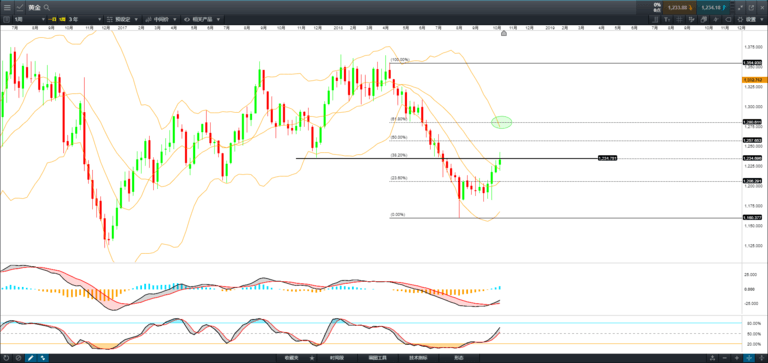Click the first yellow period marker icon
768x363 pixels.
(x=52, y=19)
